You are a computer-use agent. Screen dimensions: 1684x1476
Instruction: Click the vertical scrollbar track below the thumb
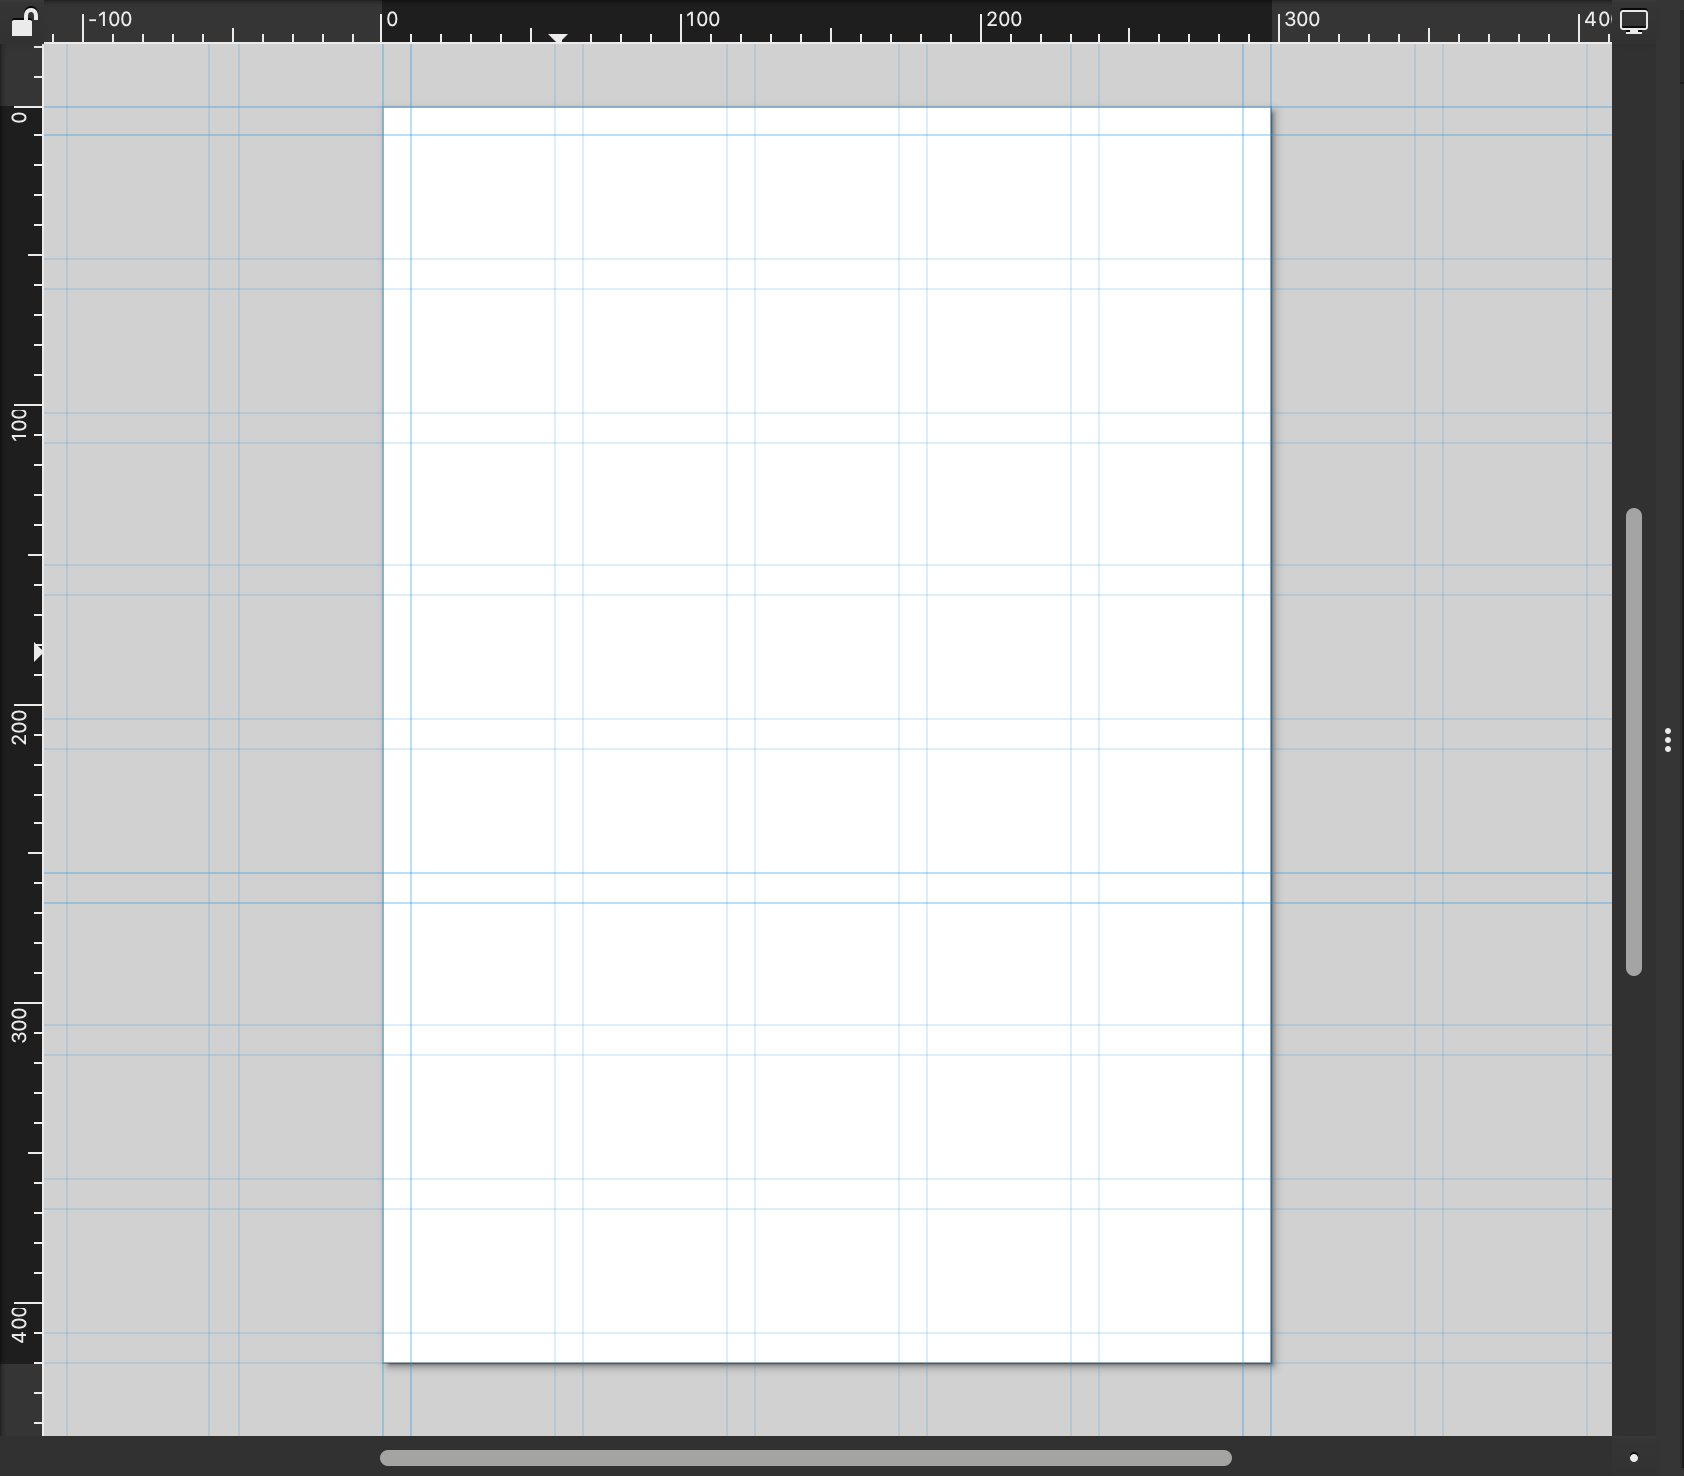click(1634, 1200)
